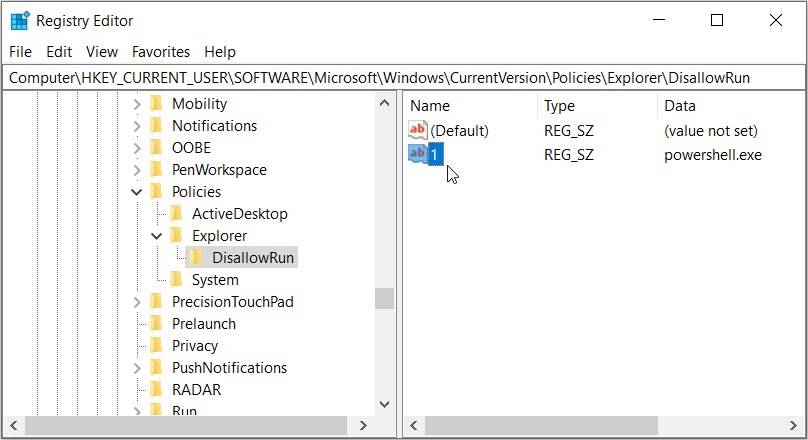Open the File menu
This screenshot has width=808, height=440.
[x=20, y=51]
